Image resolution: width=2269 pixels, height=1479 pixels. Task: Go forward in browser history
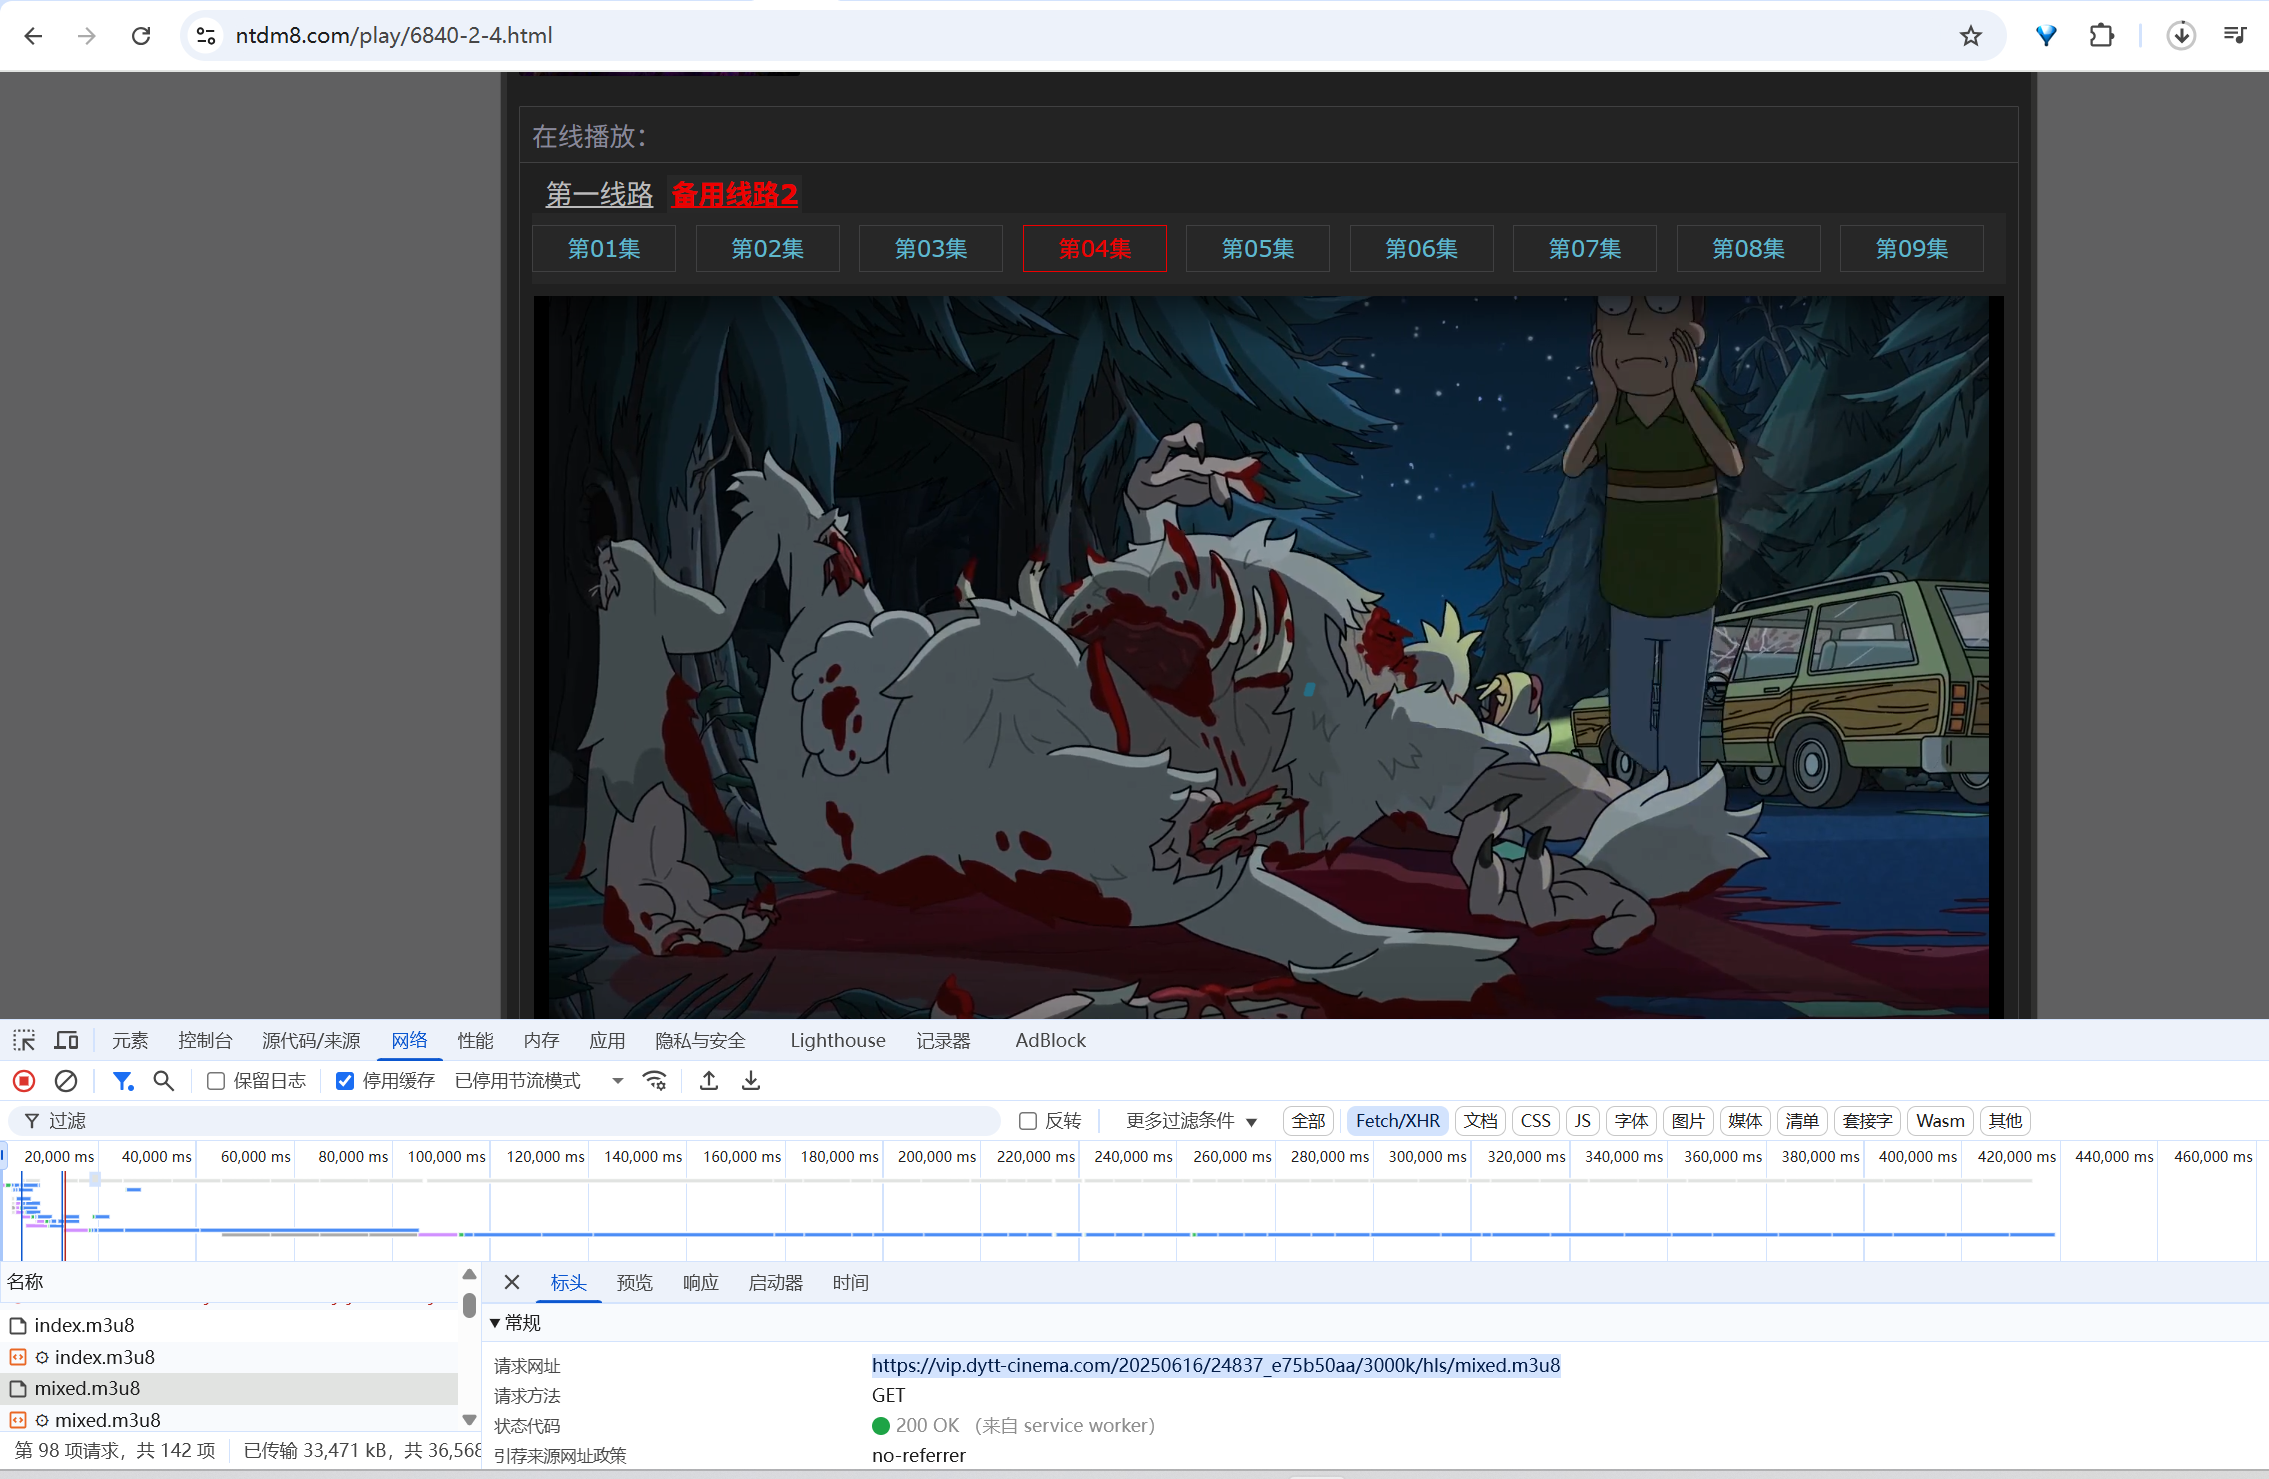pyautogui.click(x=87, y=36)
